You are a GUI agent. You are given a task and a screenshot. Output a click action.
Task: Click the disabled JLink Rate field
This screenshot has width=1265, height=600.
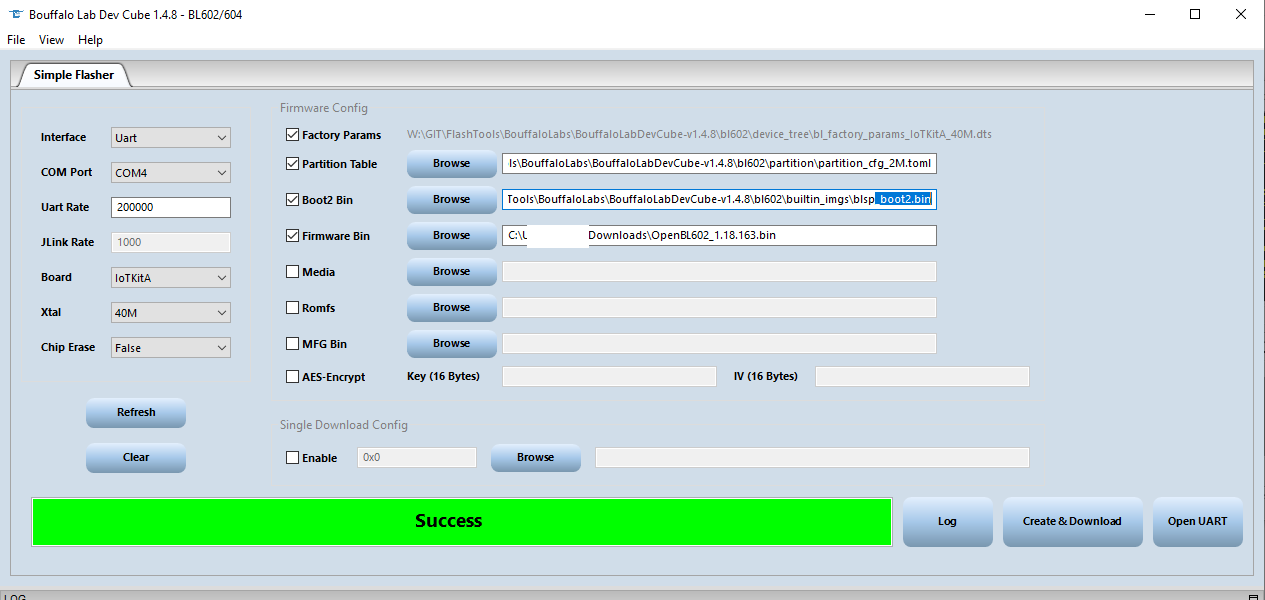point(171,242)
